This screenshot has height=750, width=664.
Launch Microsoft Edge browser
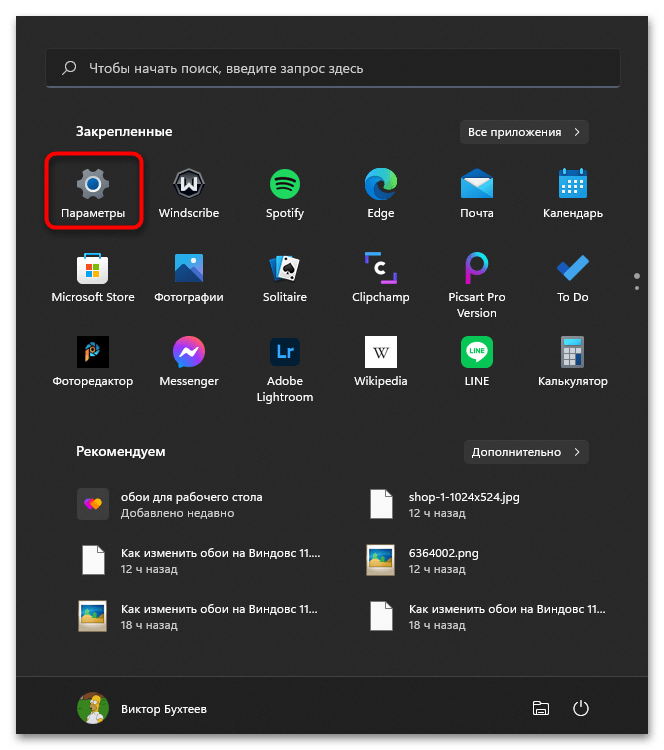click(x=381, y=192)
